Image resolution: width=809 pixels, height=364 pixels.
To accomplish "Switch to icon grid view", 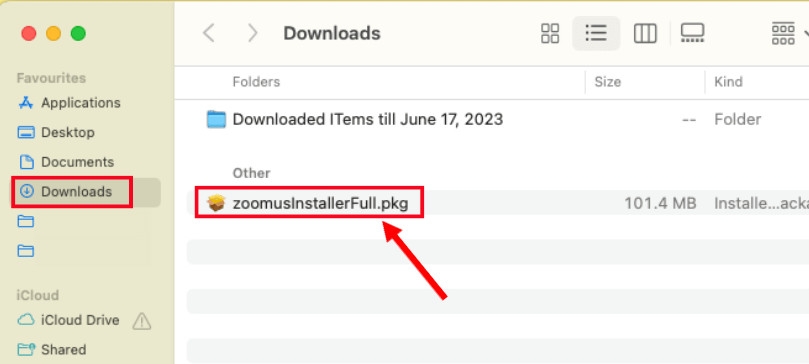I will pos(550,34).
